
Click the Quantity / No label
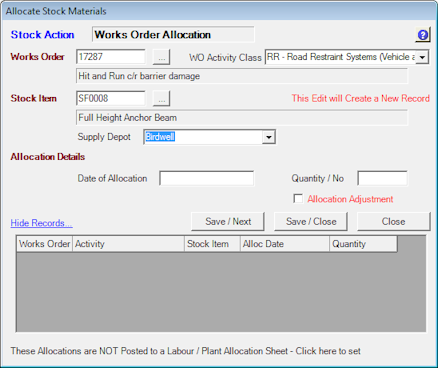click(318, 178)
